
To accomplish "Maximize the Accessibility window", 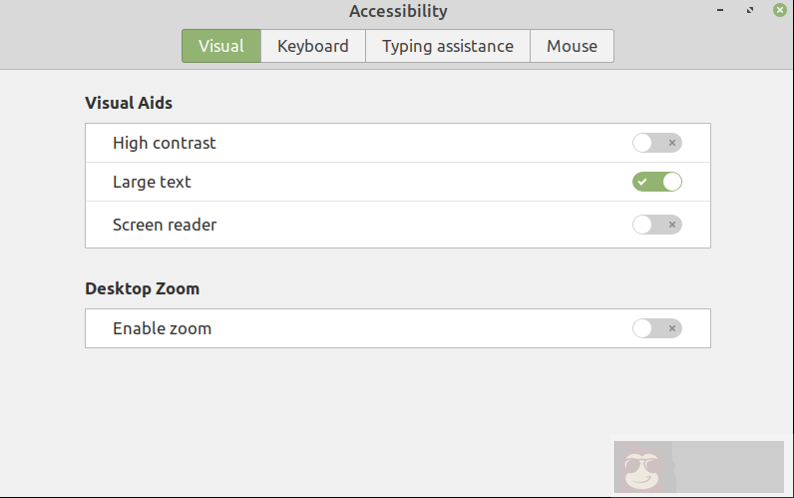I will click(x=750, y=10).
